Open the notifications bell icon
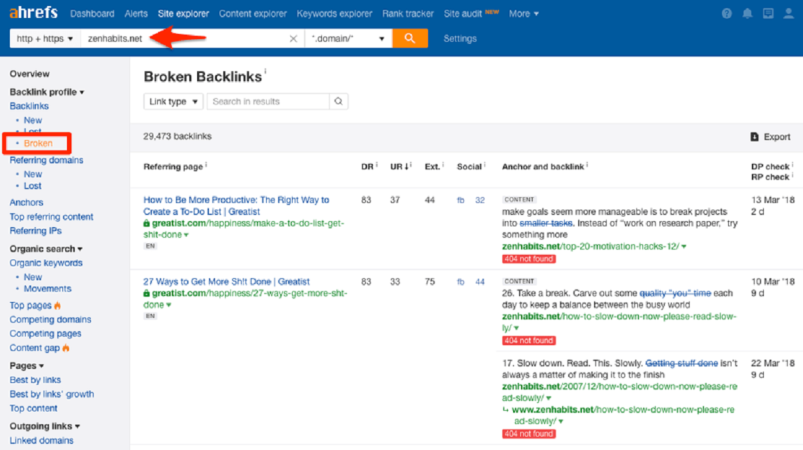The image size is (803, 450). coord(747,14)
